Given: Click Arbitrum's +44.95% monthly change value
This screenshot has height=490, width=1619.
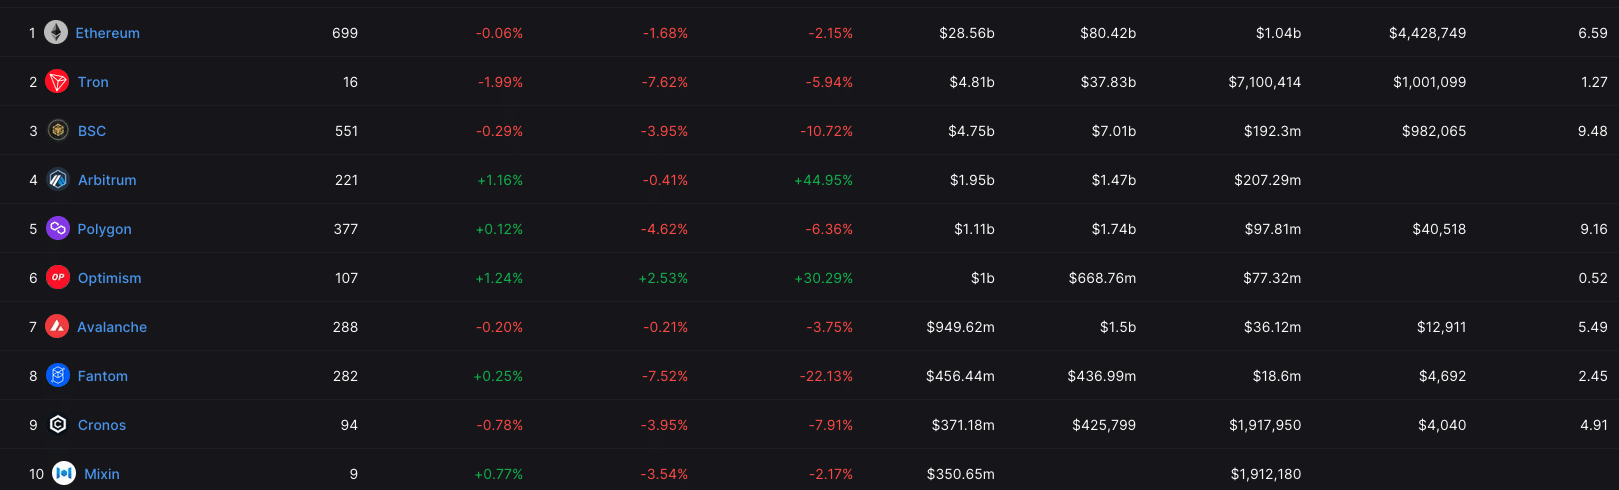Looking at the screenshot, I should (823, 180).
